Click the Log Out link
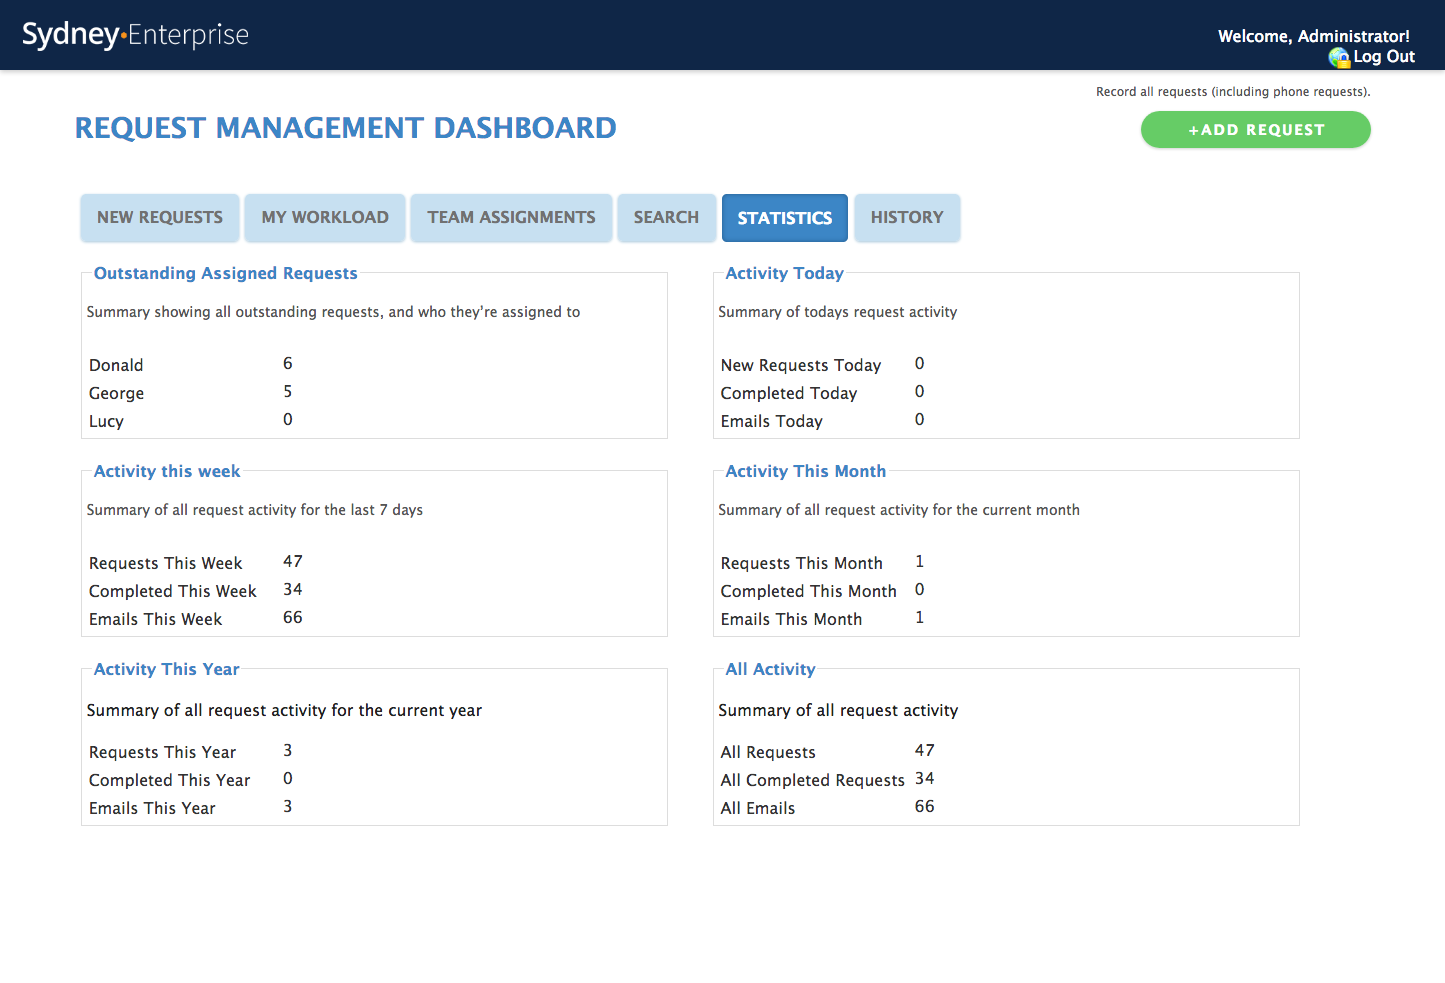The image size is (1445, 983). click(1385, 57)
